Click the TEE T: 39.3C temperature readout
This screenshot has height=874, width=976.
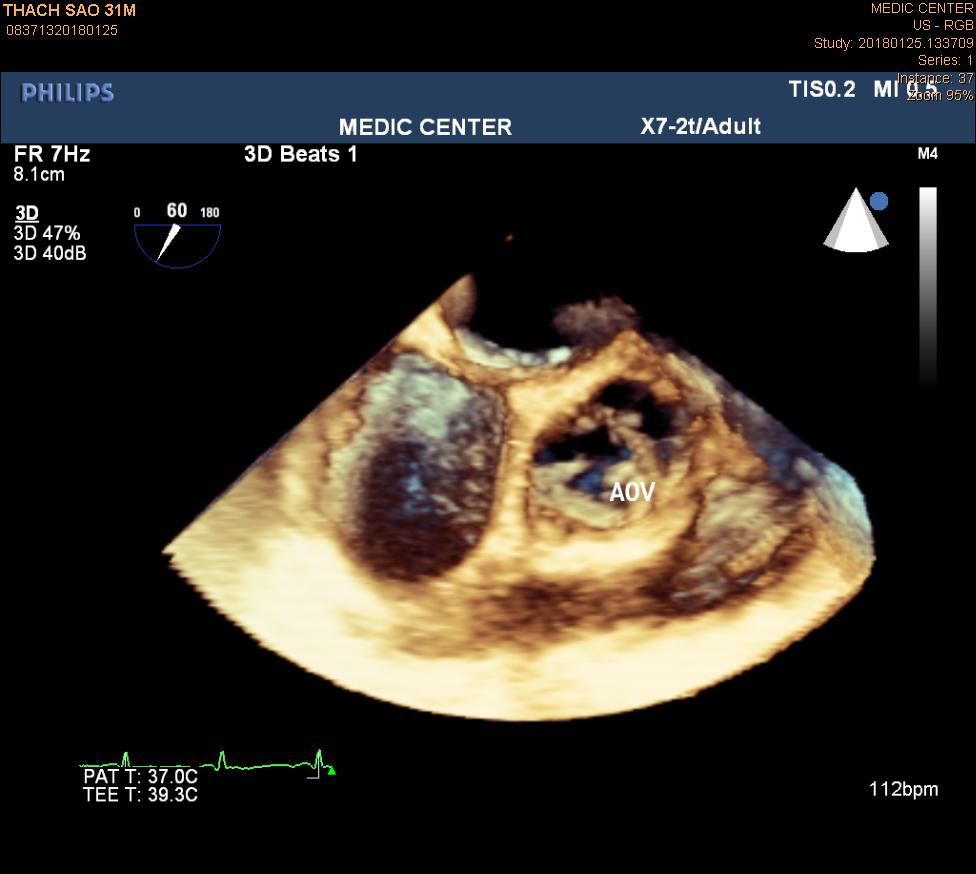(140, 795)
